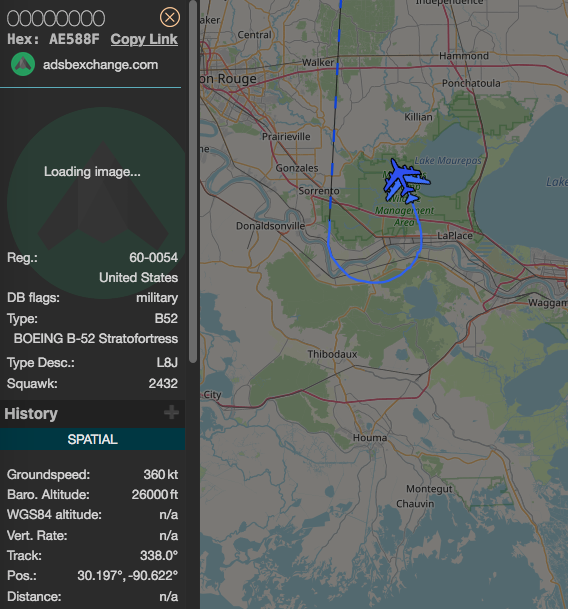Click the Sorrento map label
The width and height of the screenshot is (568, 609).
click(x=319, y=191)
